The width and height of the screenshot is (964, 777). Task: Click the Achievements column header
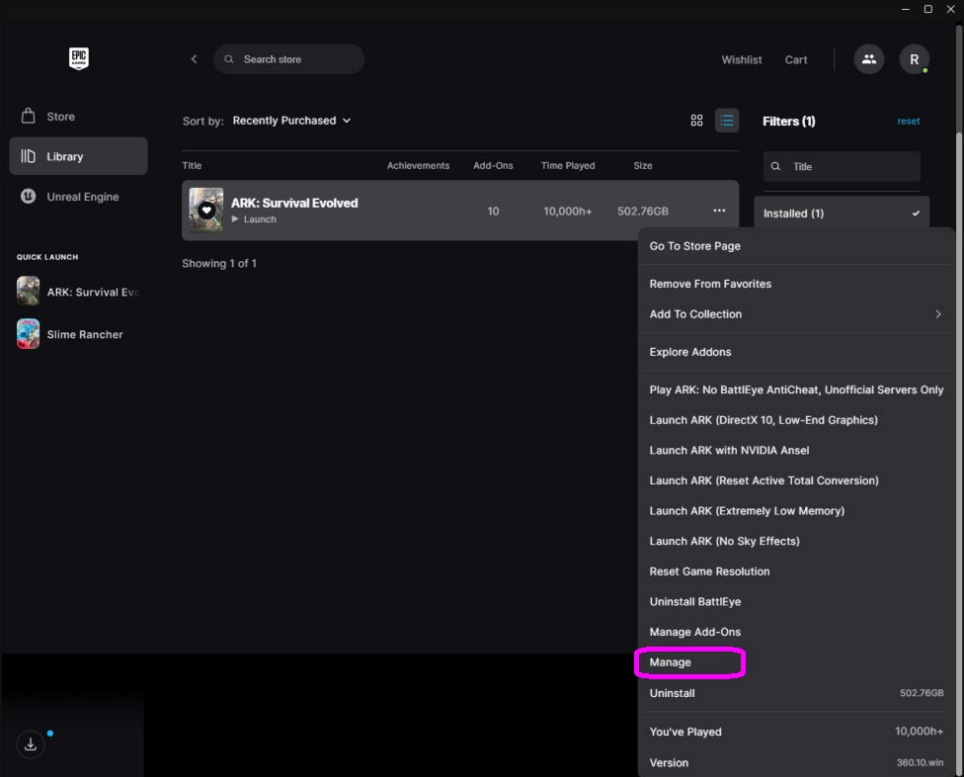pos(418,165)
